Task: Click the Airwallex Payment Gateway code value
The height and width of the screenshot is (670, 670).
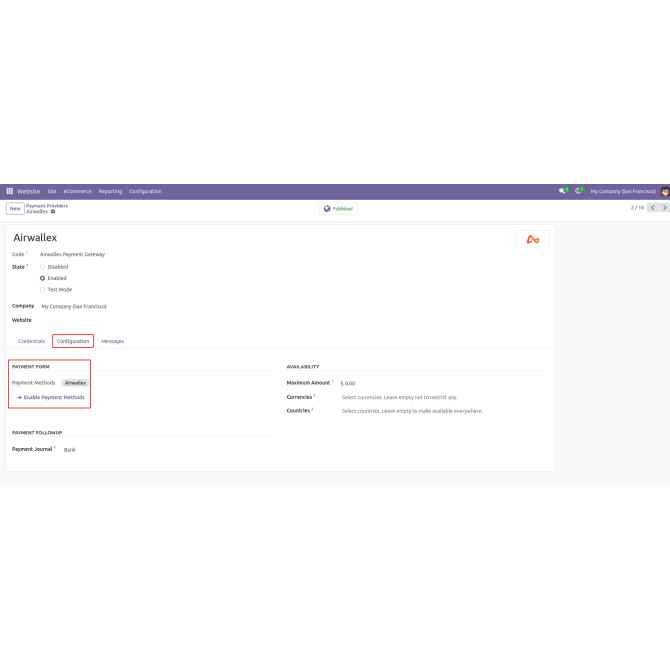Action: point(72,254)
